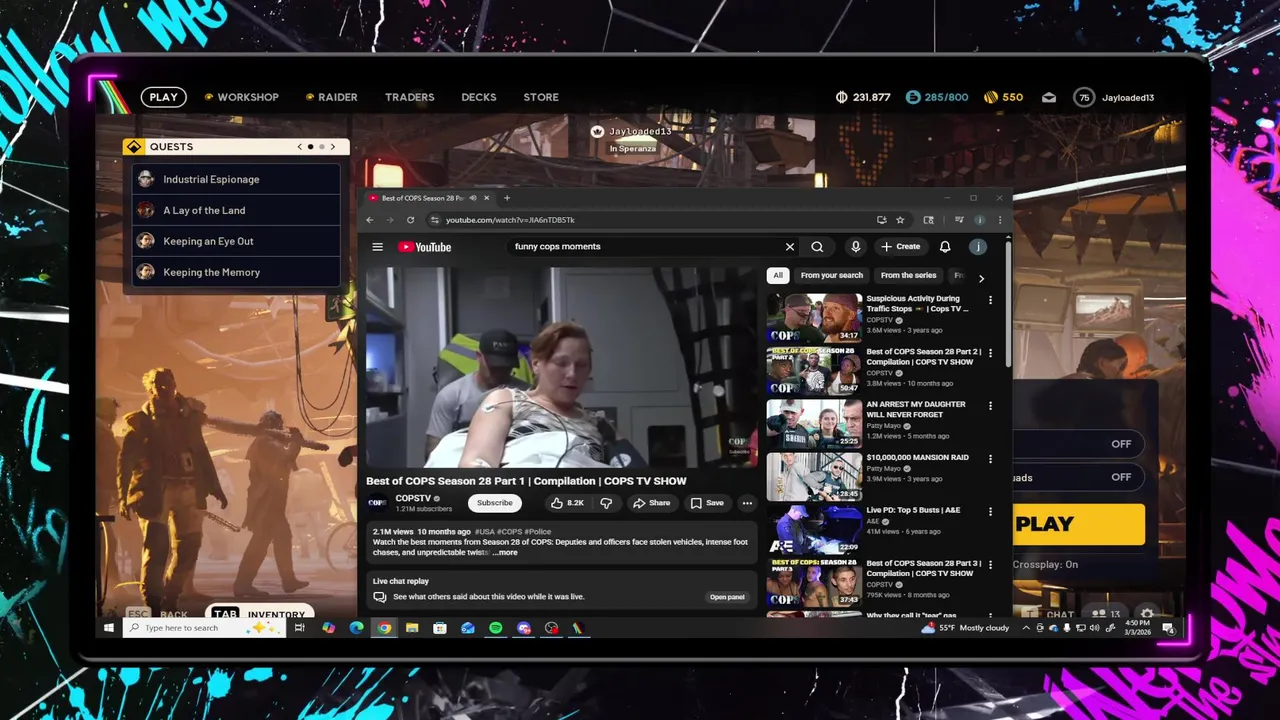Click the YouTube search magnifier button
The image size is (1280, 720).
tap(817, 247)
